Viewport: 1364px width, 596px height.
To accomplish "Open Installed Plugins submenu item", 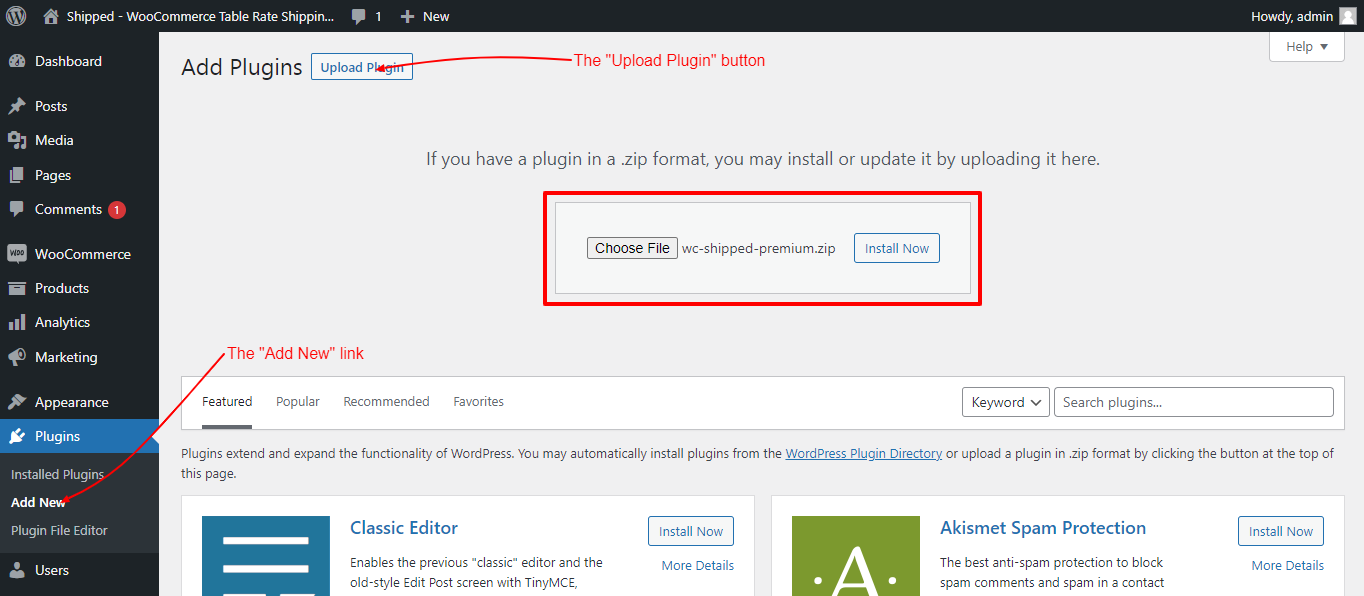I will [x=57, y=474].
